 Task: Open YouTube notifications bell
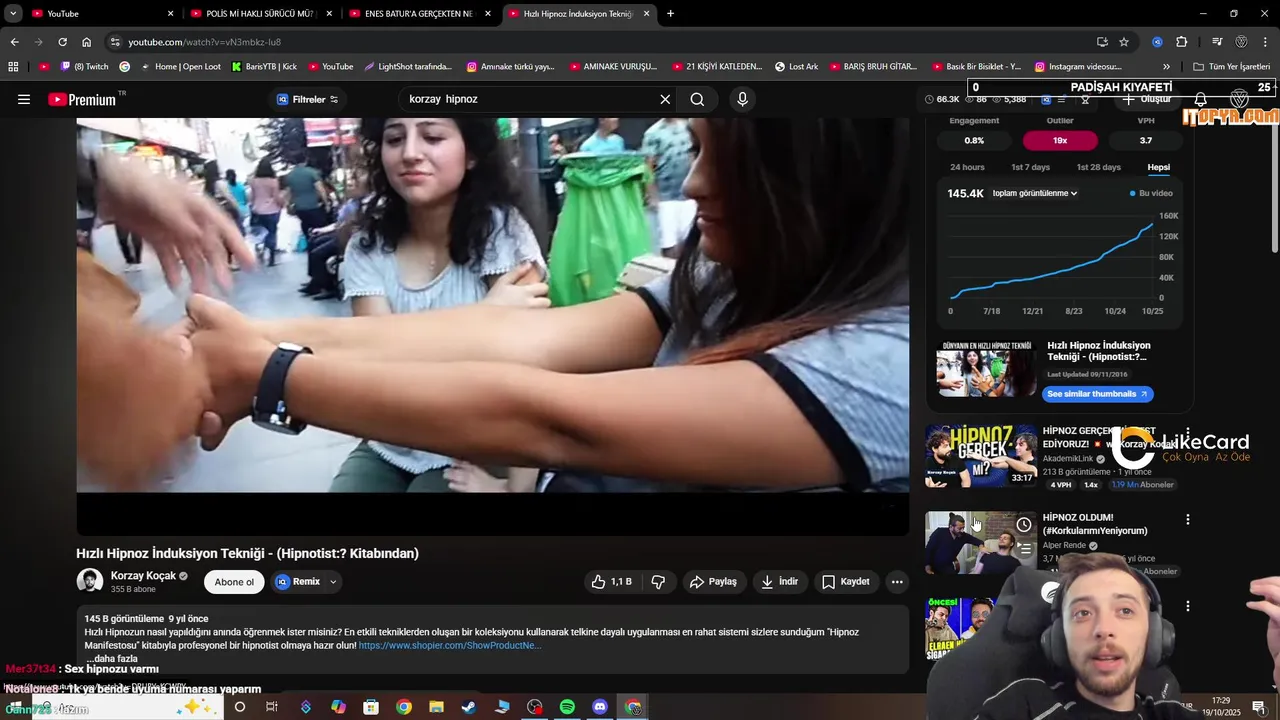tap(1201, 99)
